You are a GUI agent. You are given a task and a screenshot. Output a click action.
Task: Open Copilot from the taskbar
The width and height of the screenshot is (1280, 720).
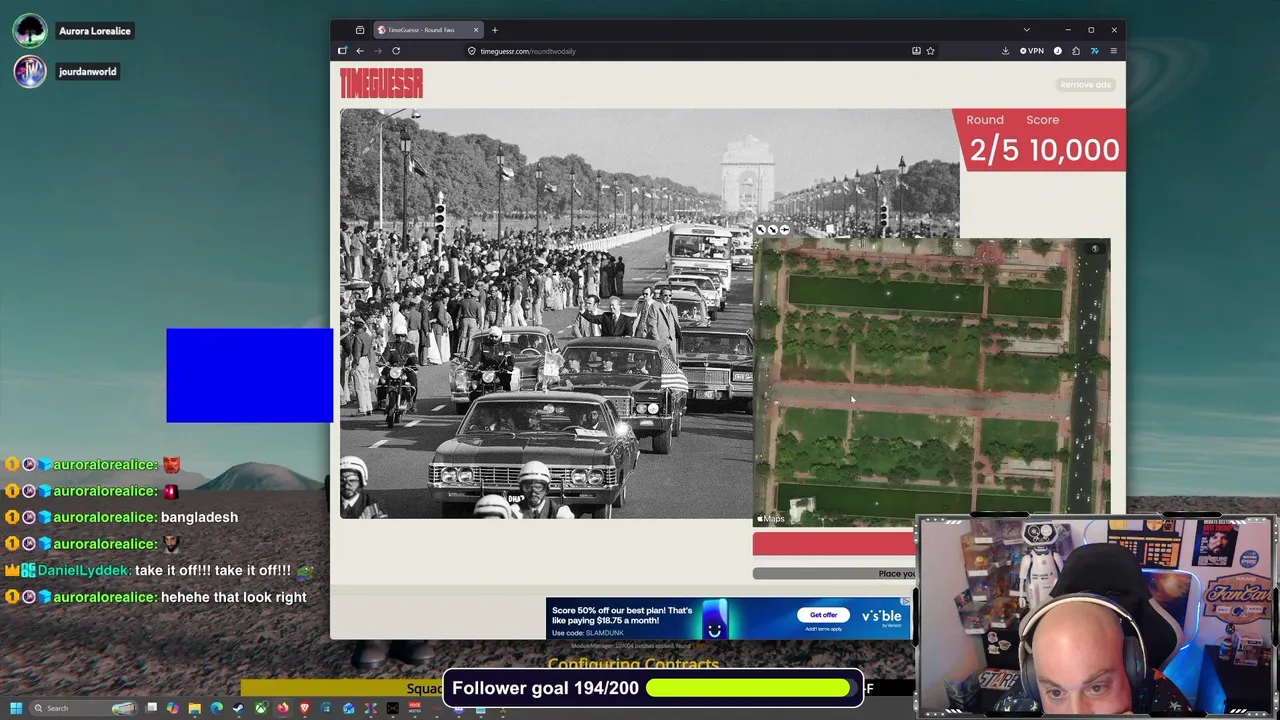tap(173, 708)
